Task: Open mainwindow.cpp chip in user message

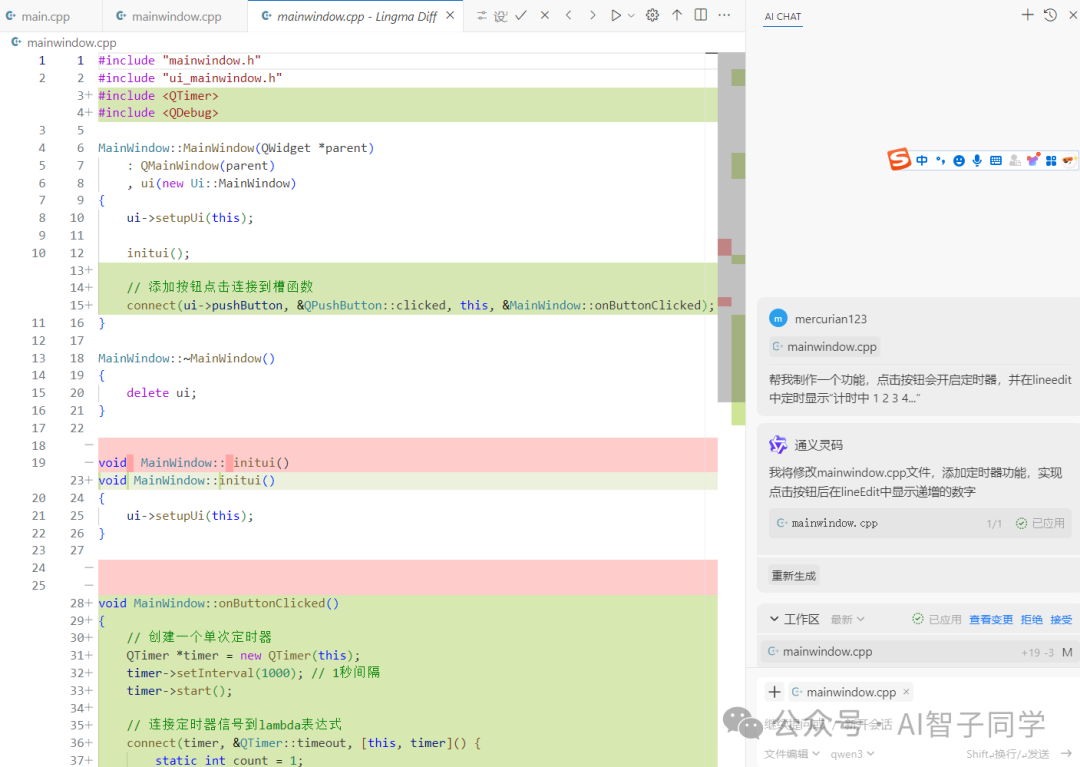Action: pos(824,347)
